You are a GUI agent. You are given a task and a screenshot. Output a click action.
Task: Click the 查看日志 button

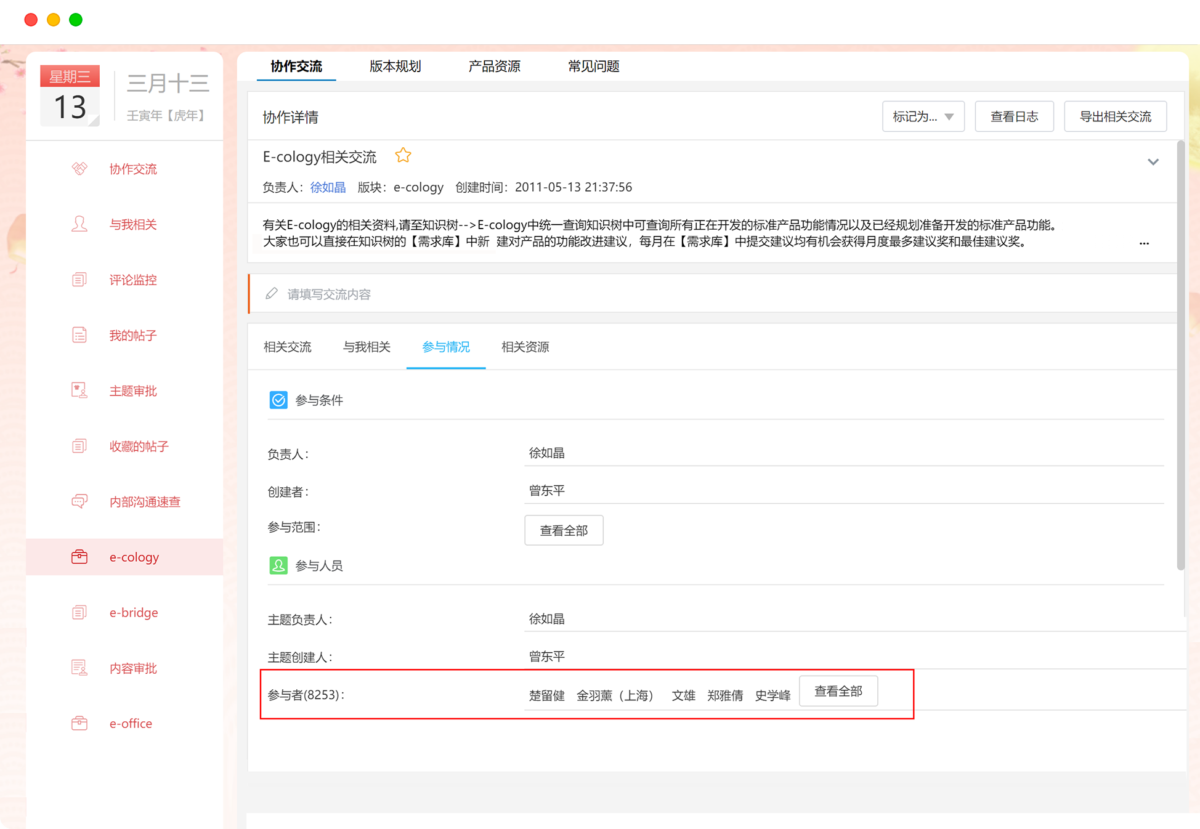tap(1014, 116)
